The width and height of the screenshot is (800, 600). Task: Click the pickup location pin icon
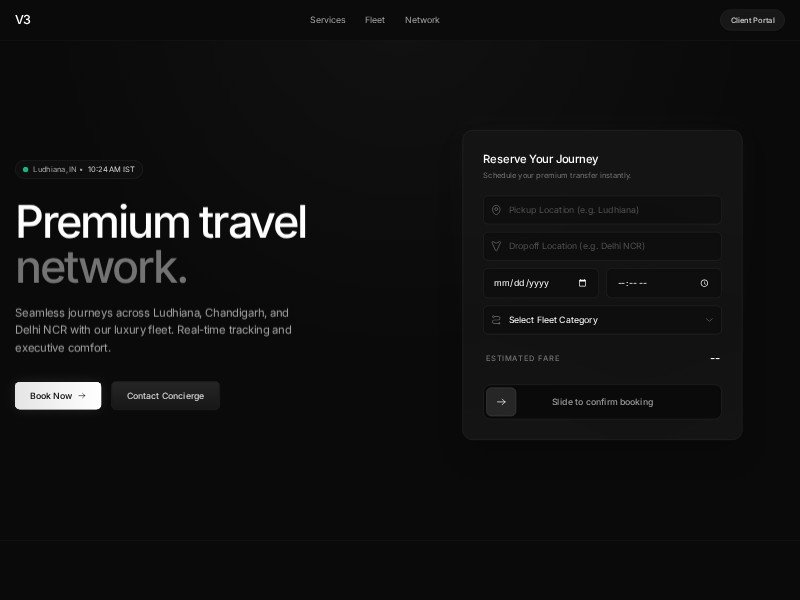click(x=496, y=210)
